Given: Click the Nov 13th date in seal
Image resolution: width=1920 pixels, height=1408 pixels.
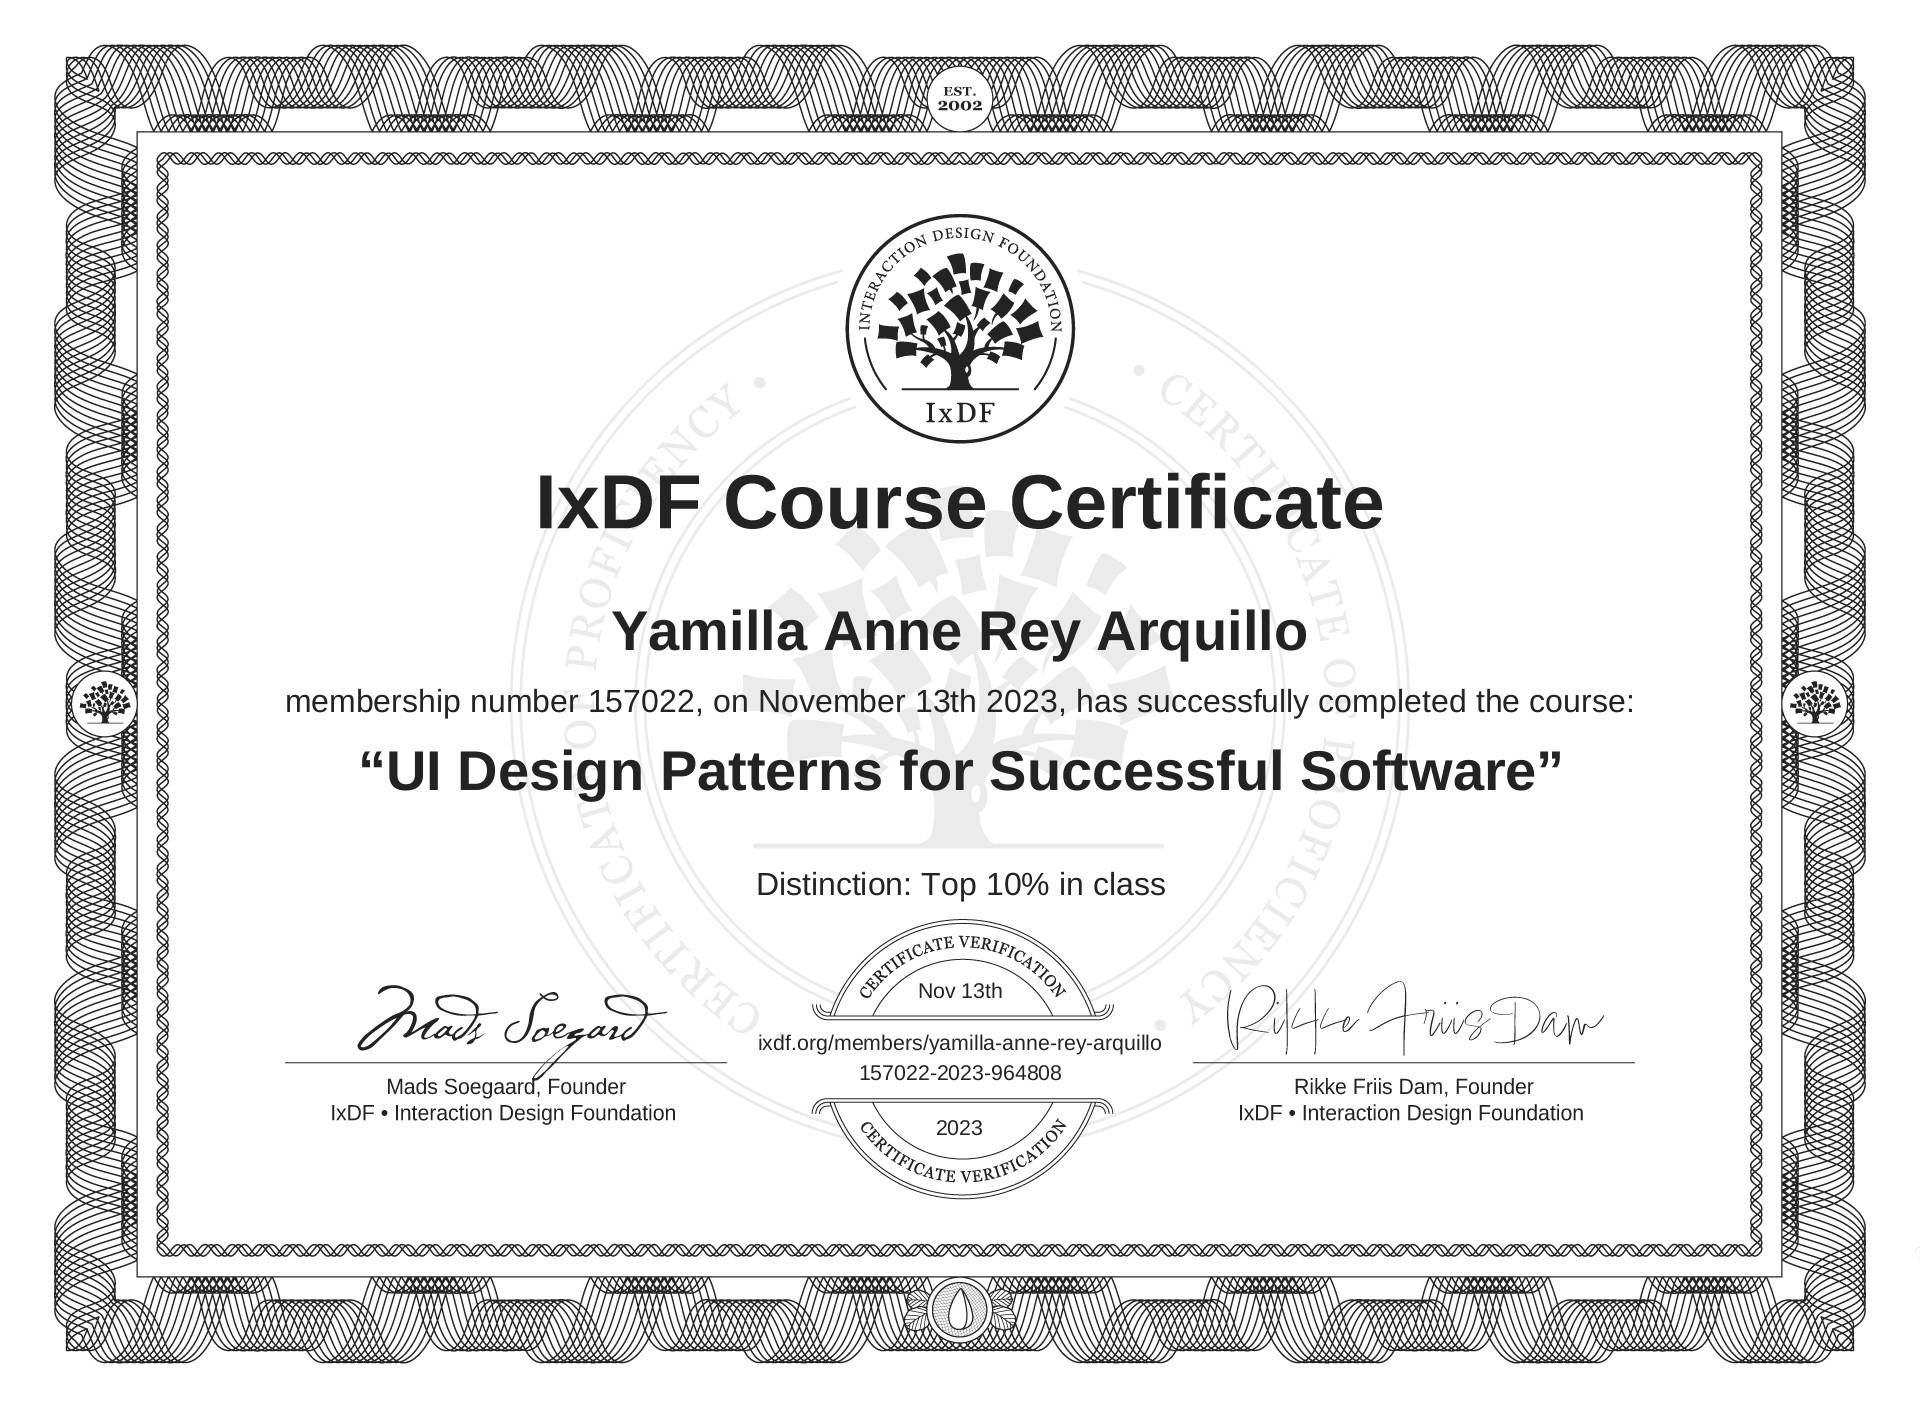Looking at the screenshot, I should point(960,991).
